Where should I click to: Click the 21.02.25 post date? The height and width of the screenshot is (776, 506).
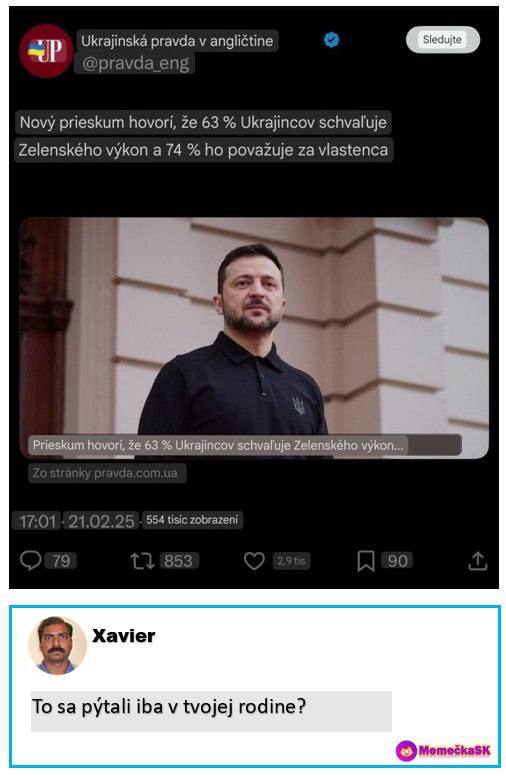click(101, 521)
